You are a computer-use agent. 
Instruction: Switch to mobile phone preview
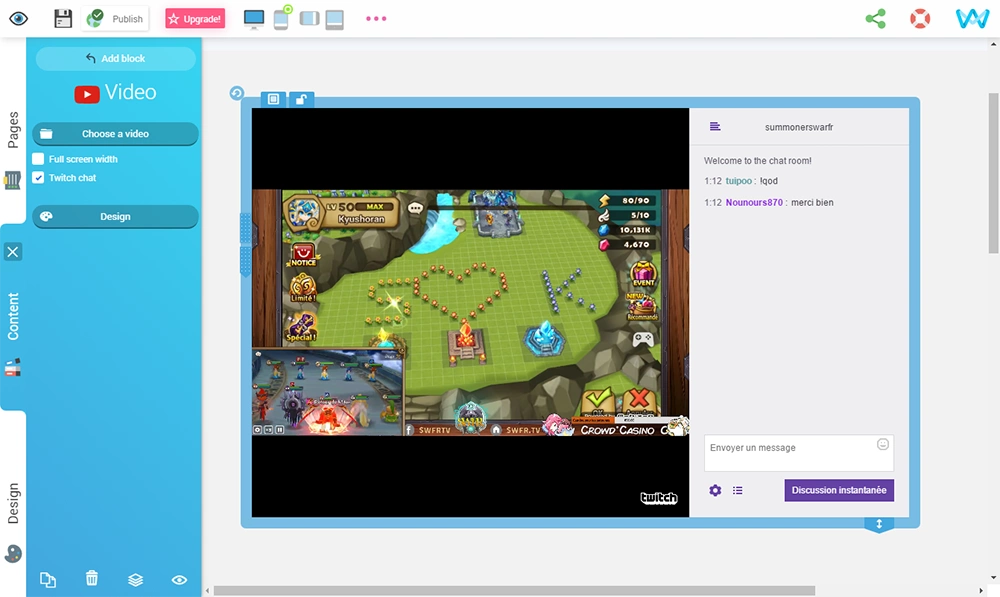click(281, 19)
